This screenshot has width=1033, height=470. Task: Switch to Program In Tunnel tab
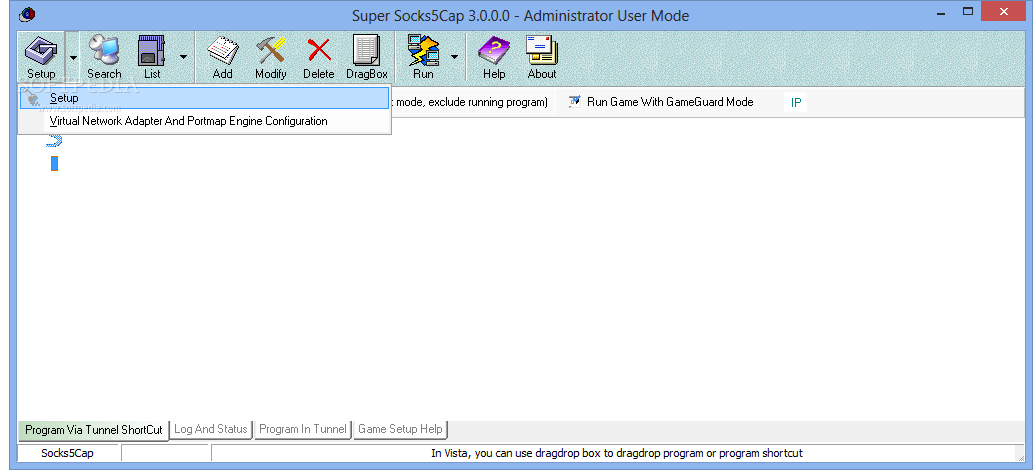click(x=303, y=429)
